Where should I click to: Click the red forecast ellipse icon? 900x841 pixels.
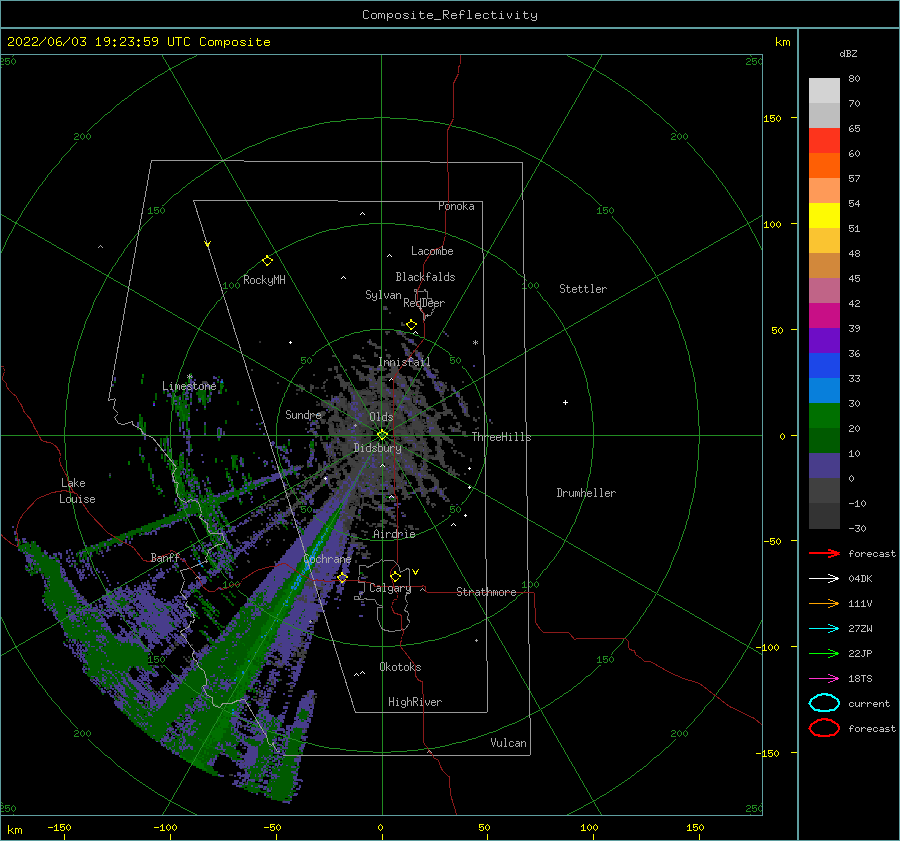[x=824, y=728]
